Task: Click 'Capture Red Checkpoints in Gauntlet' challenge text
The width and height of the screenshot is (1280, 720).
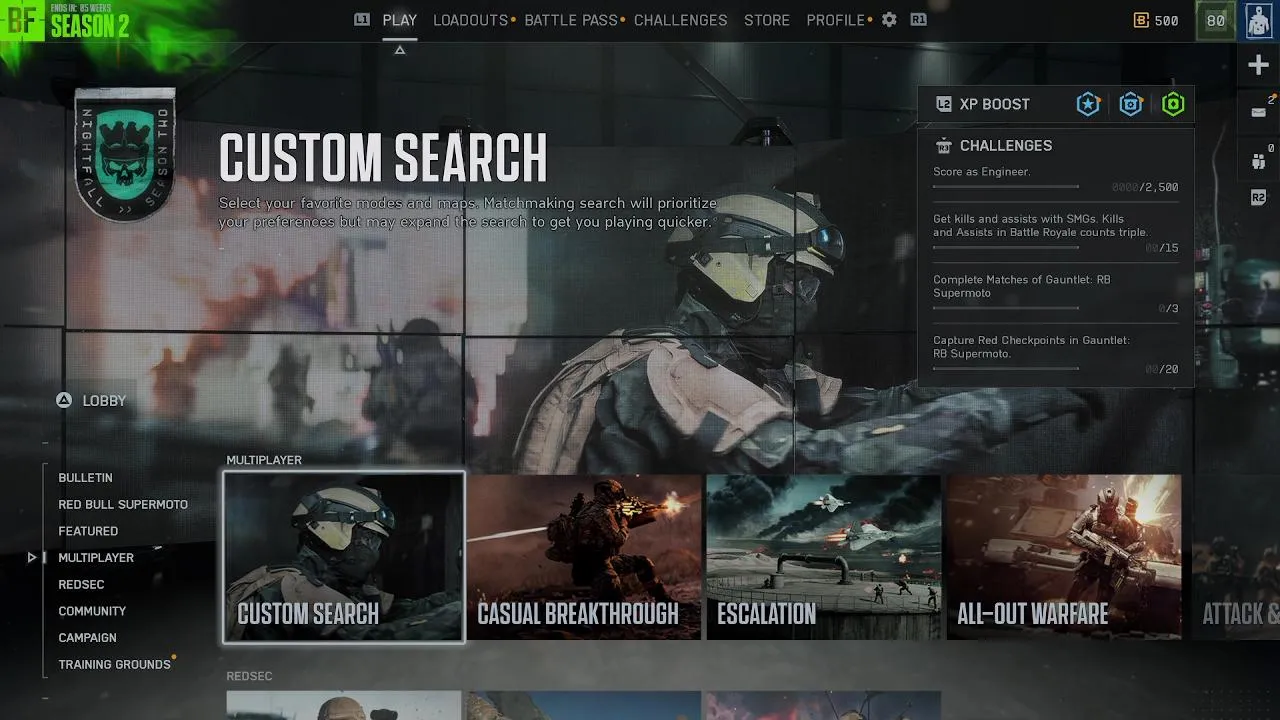Action: (x=1032, y=347)
